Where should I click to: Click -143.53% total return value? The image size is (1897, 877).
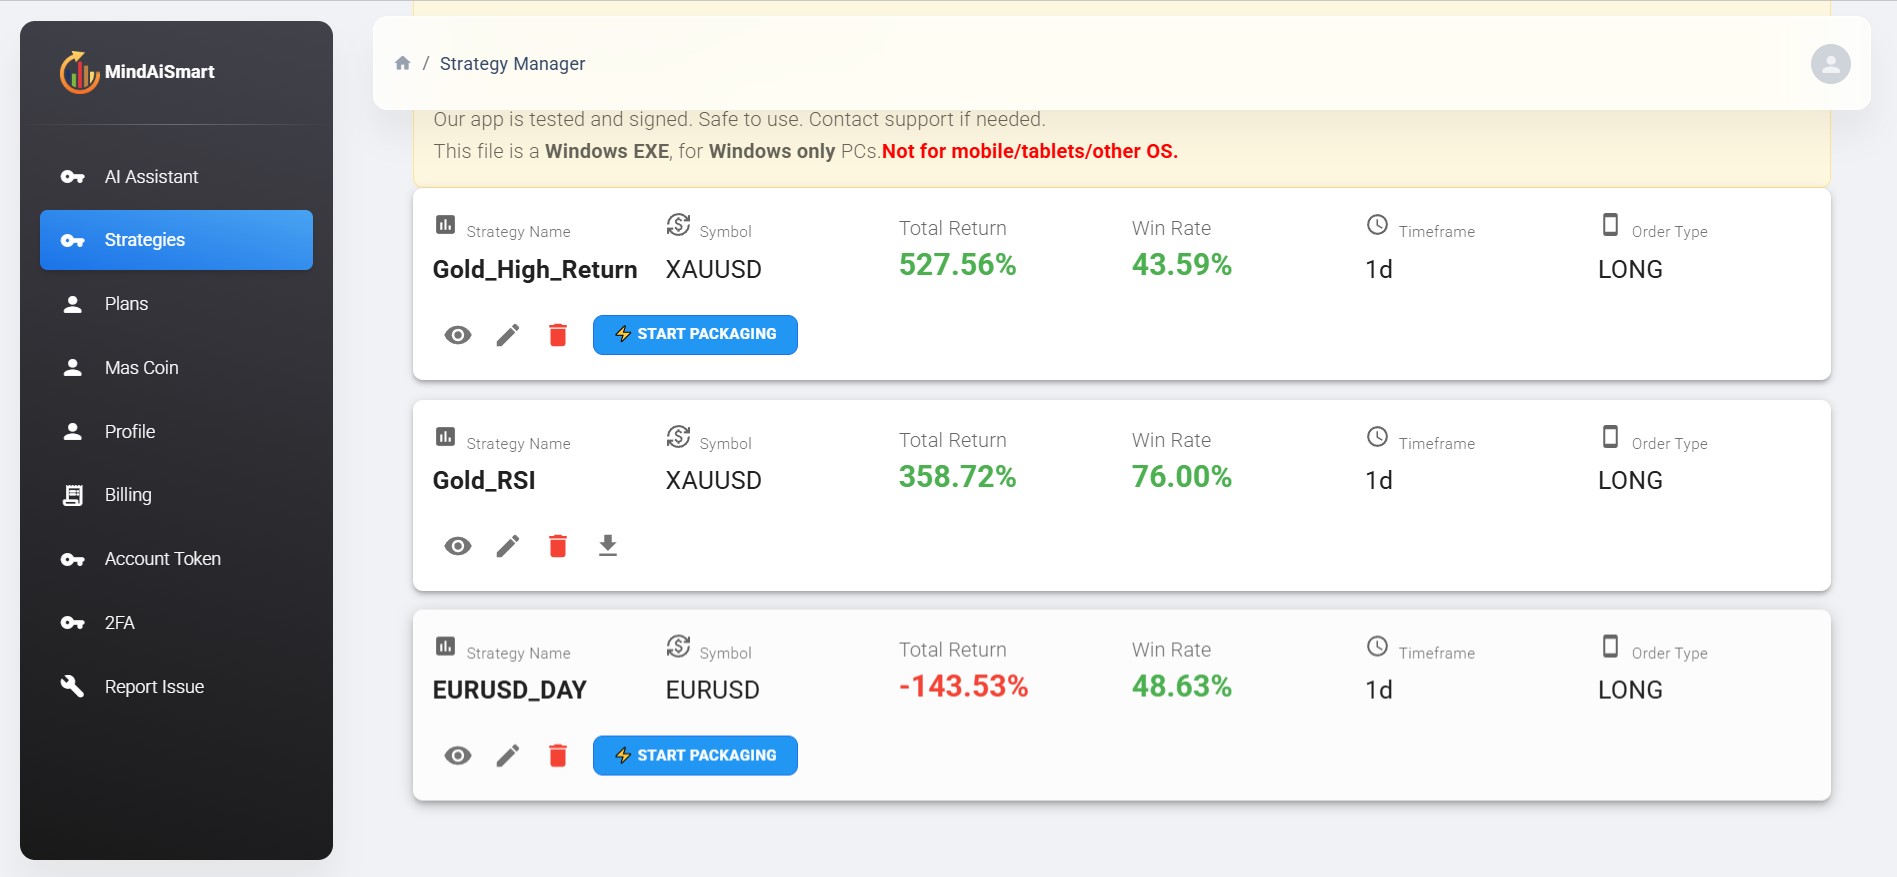point(963,687)
